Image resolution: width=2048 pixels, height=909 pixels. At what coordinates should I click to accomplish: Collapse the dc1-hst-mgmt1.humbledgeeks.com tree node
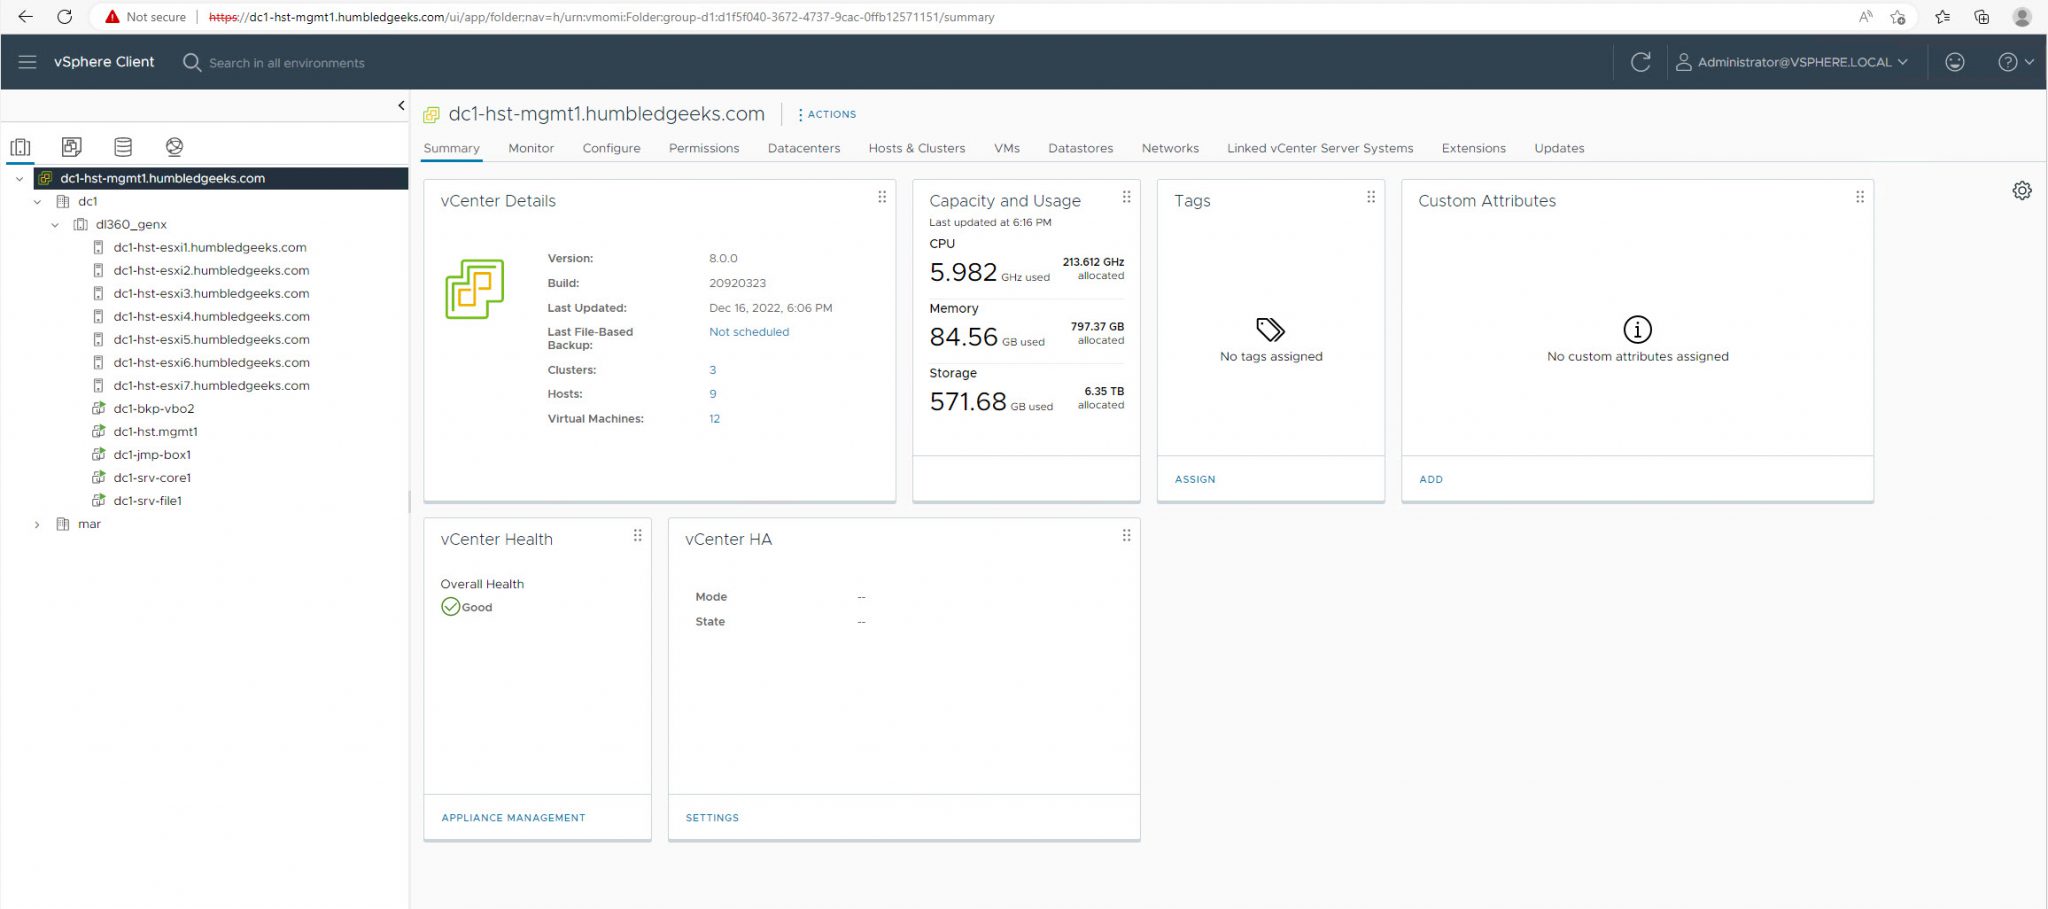click(x=19, y=178)
